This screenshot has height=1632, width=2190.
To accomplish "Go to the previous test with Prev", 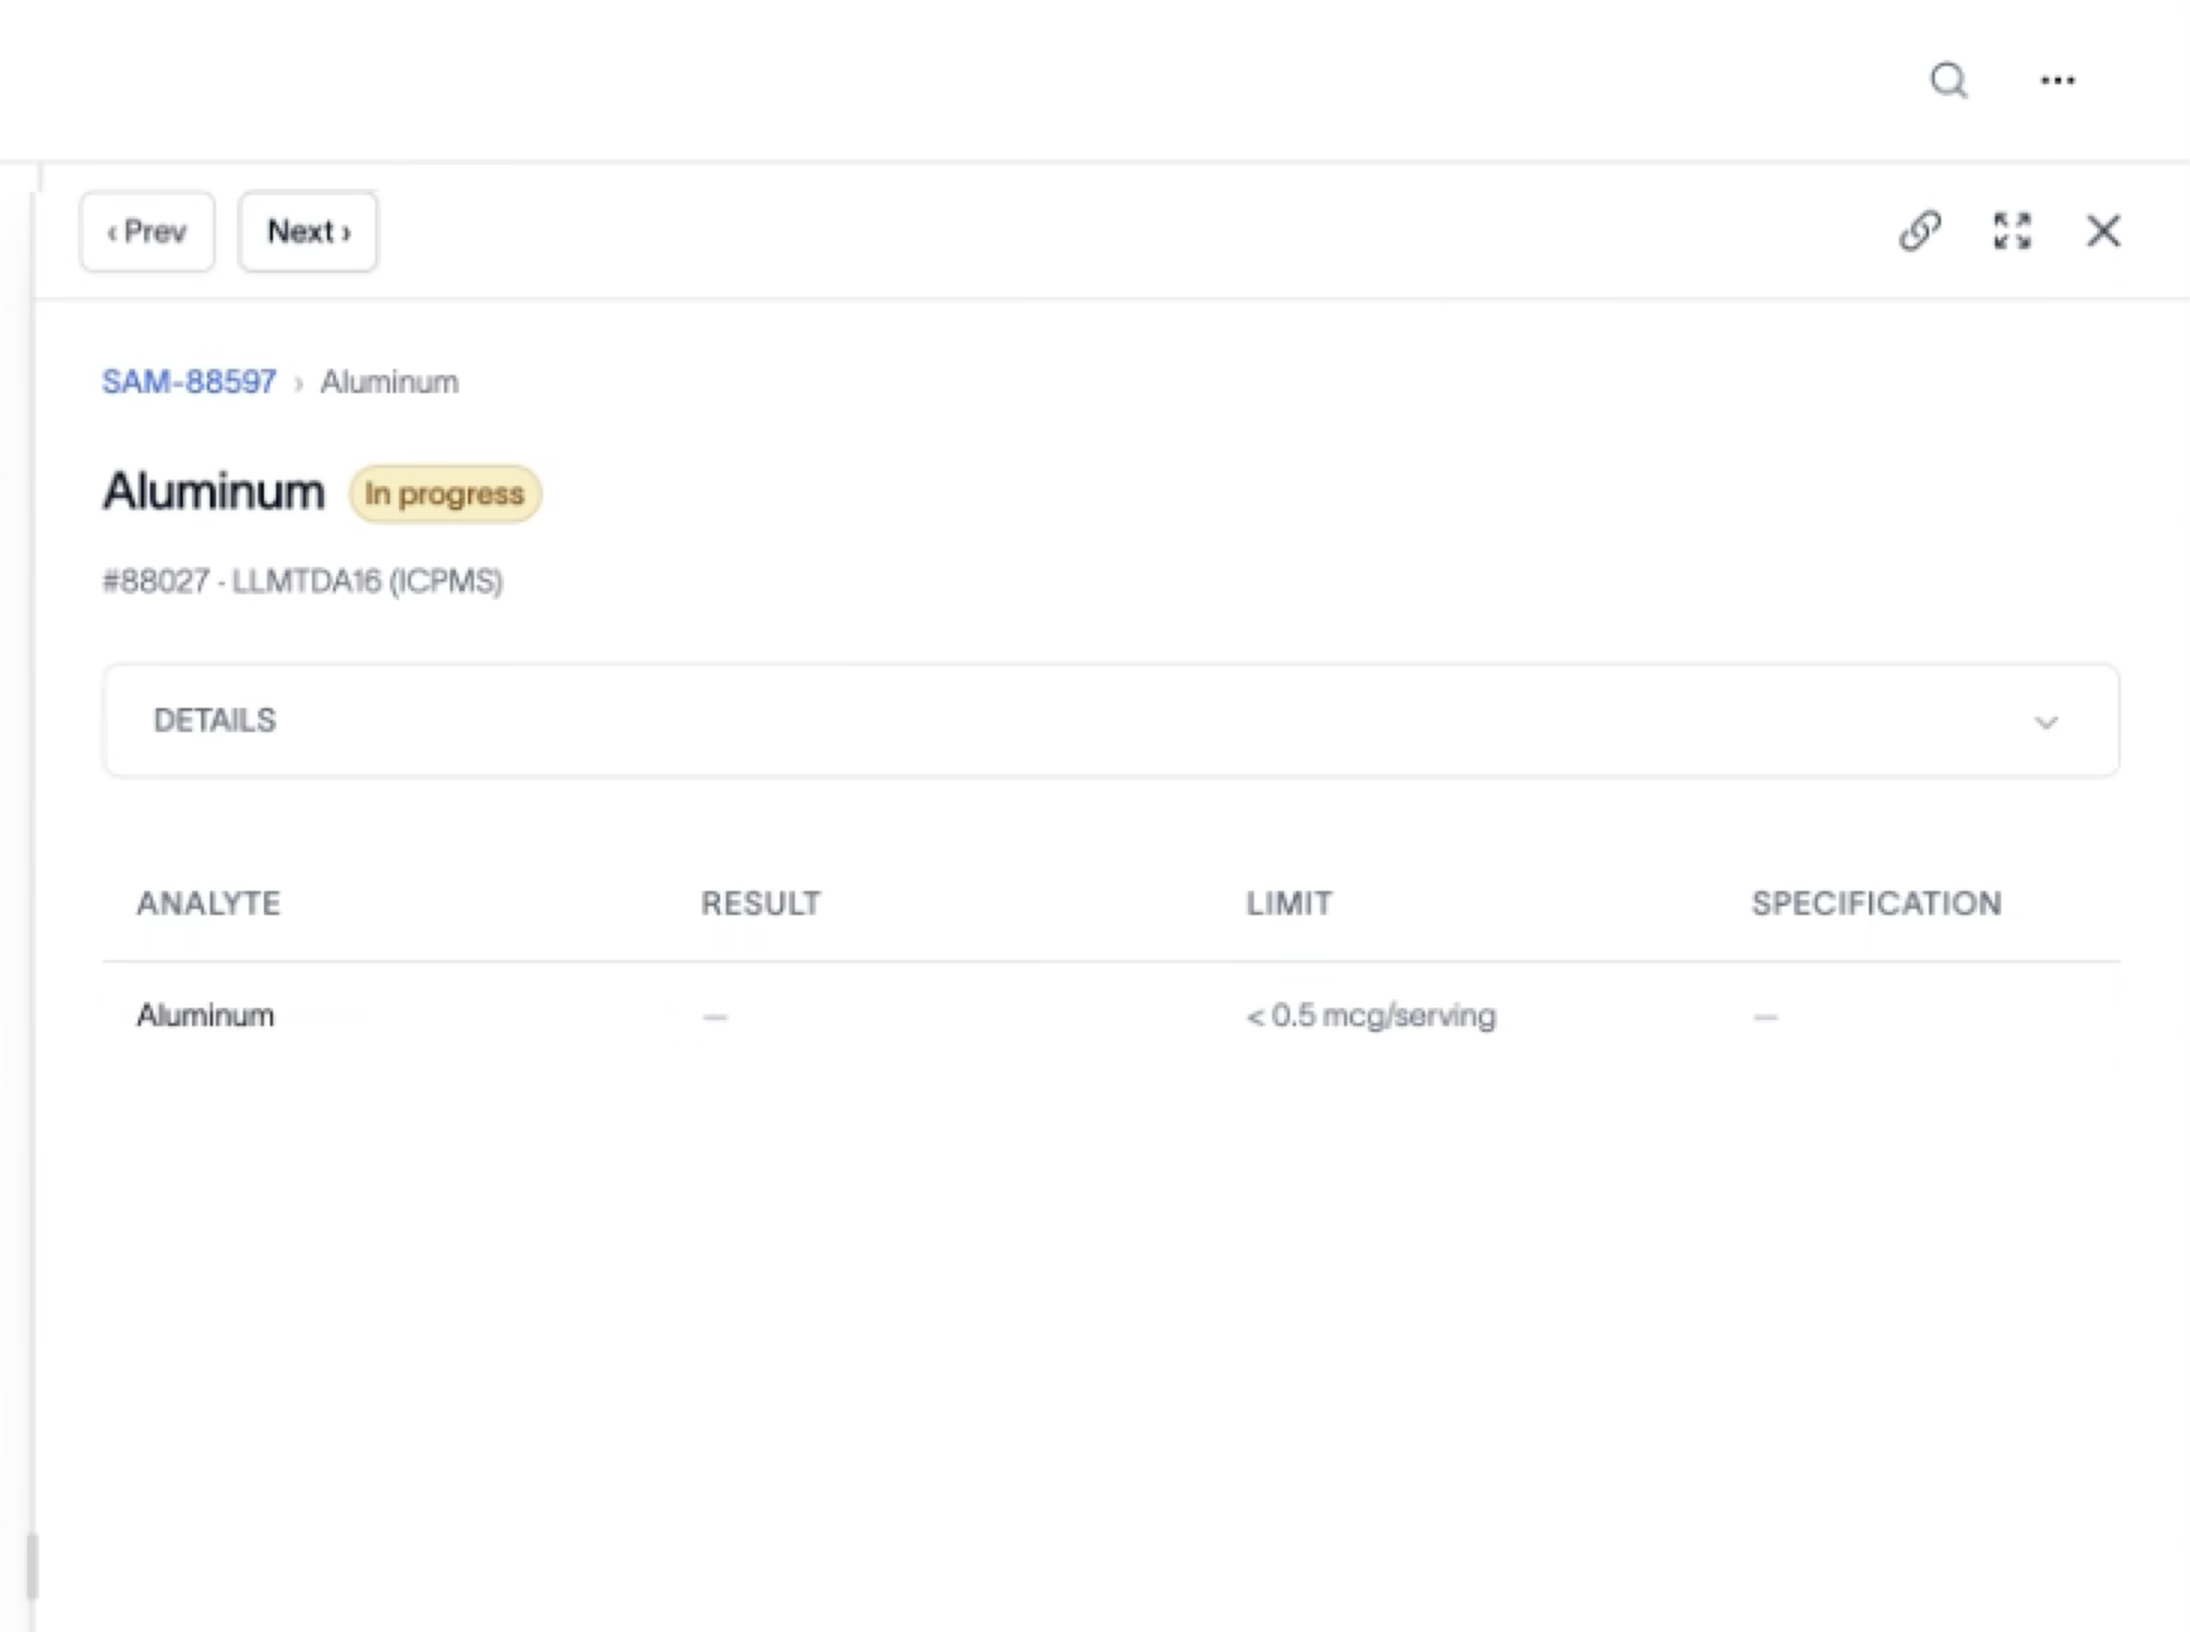I will pyautogui.click(x=147, y=232).
